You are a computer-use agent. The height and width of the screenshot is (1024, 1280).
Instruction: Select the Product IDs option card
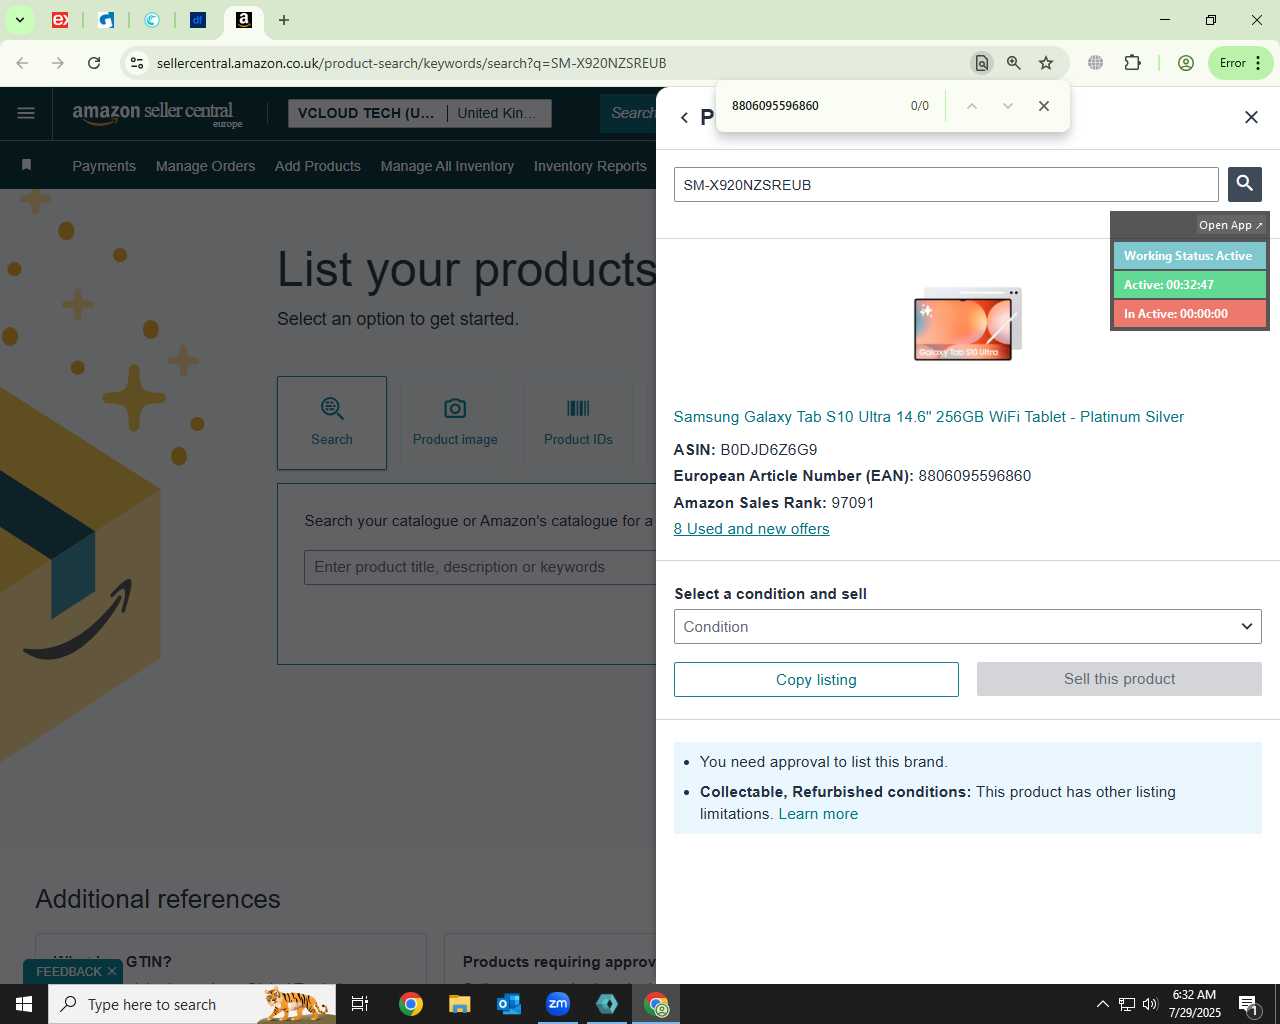coord(578,423)
